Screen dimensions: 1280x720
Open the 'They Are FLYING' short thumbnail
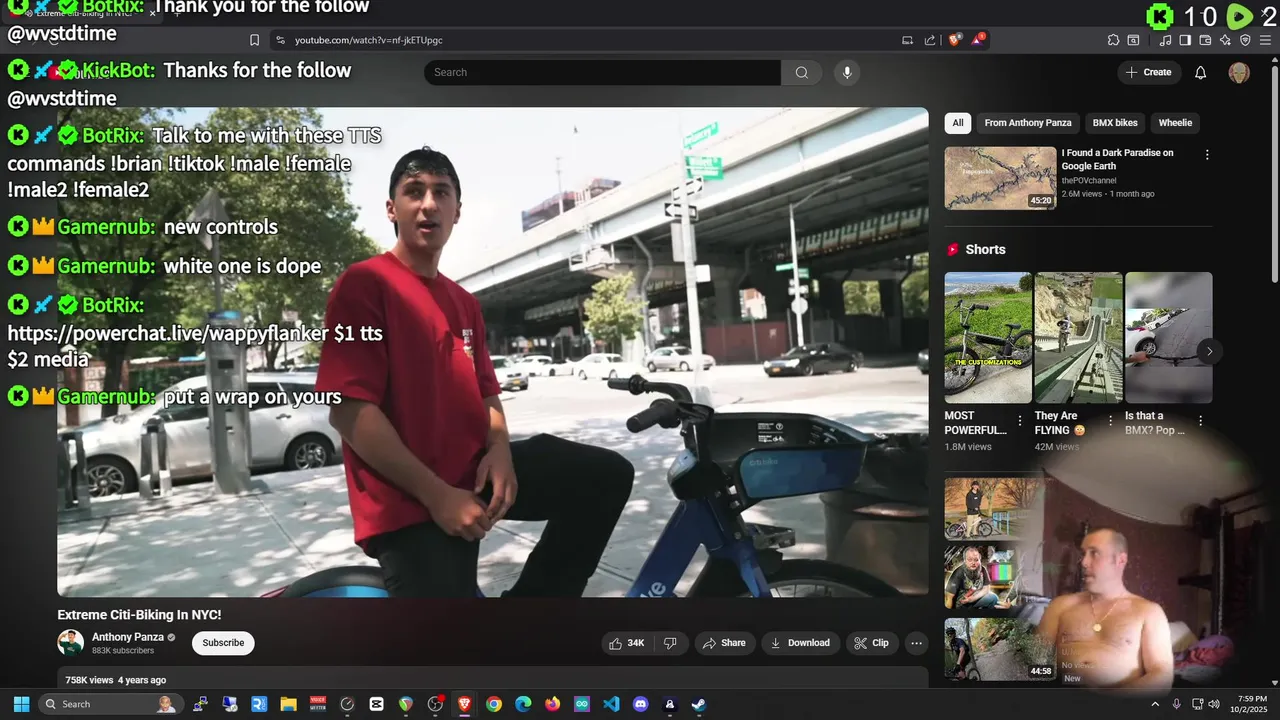[1078, 338]
